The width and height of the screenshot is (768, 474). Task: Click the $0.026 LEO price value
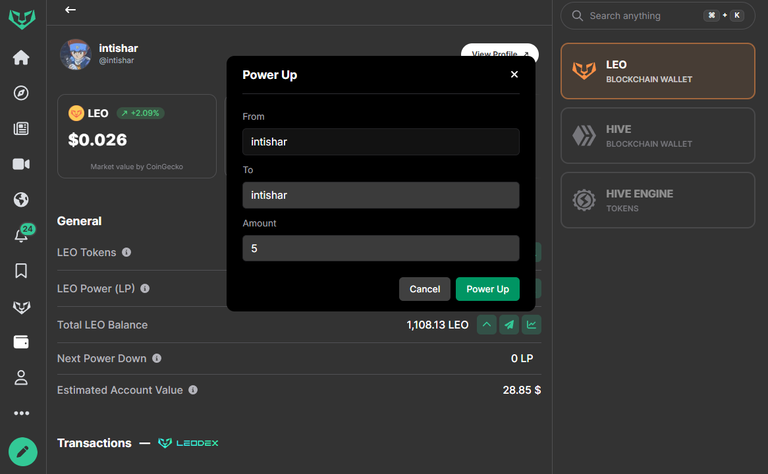point(97,140)
